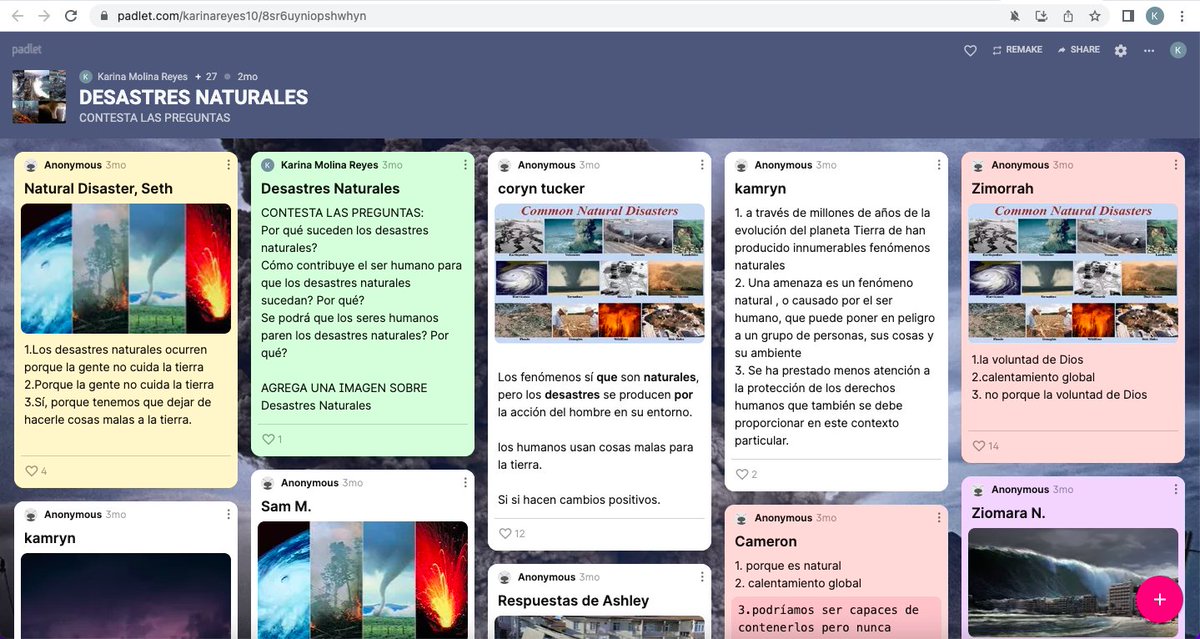
Task: Like this padlet with heart icon in header
Action: coord(970,50)
